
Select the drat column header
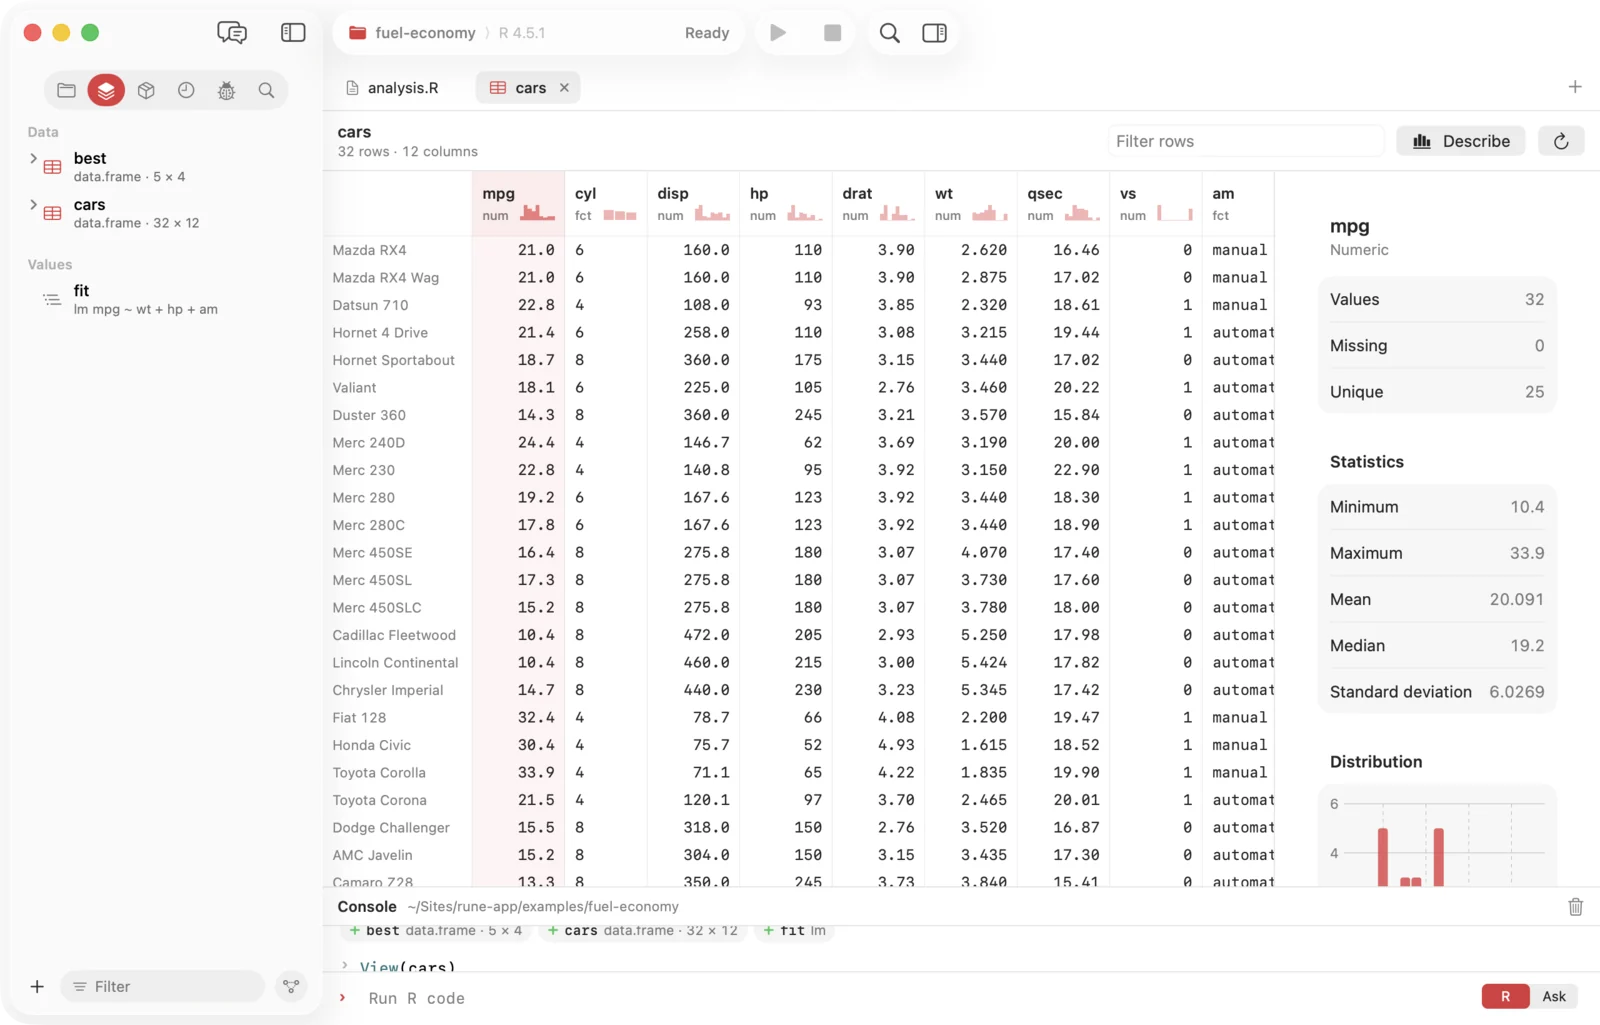click(879, 203)
